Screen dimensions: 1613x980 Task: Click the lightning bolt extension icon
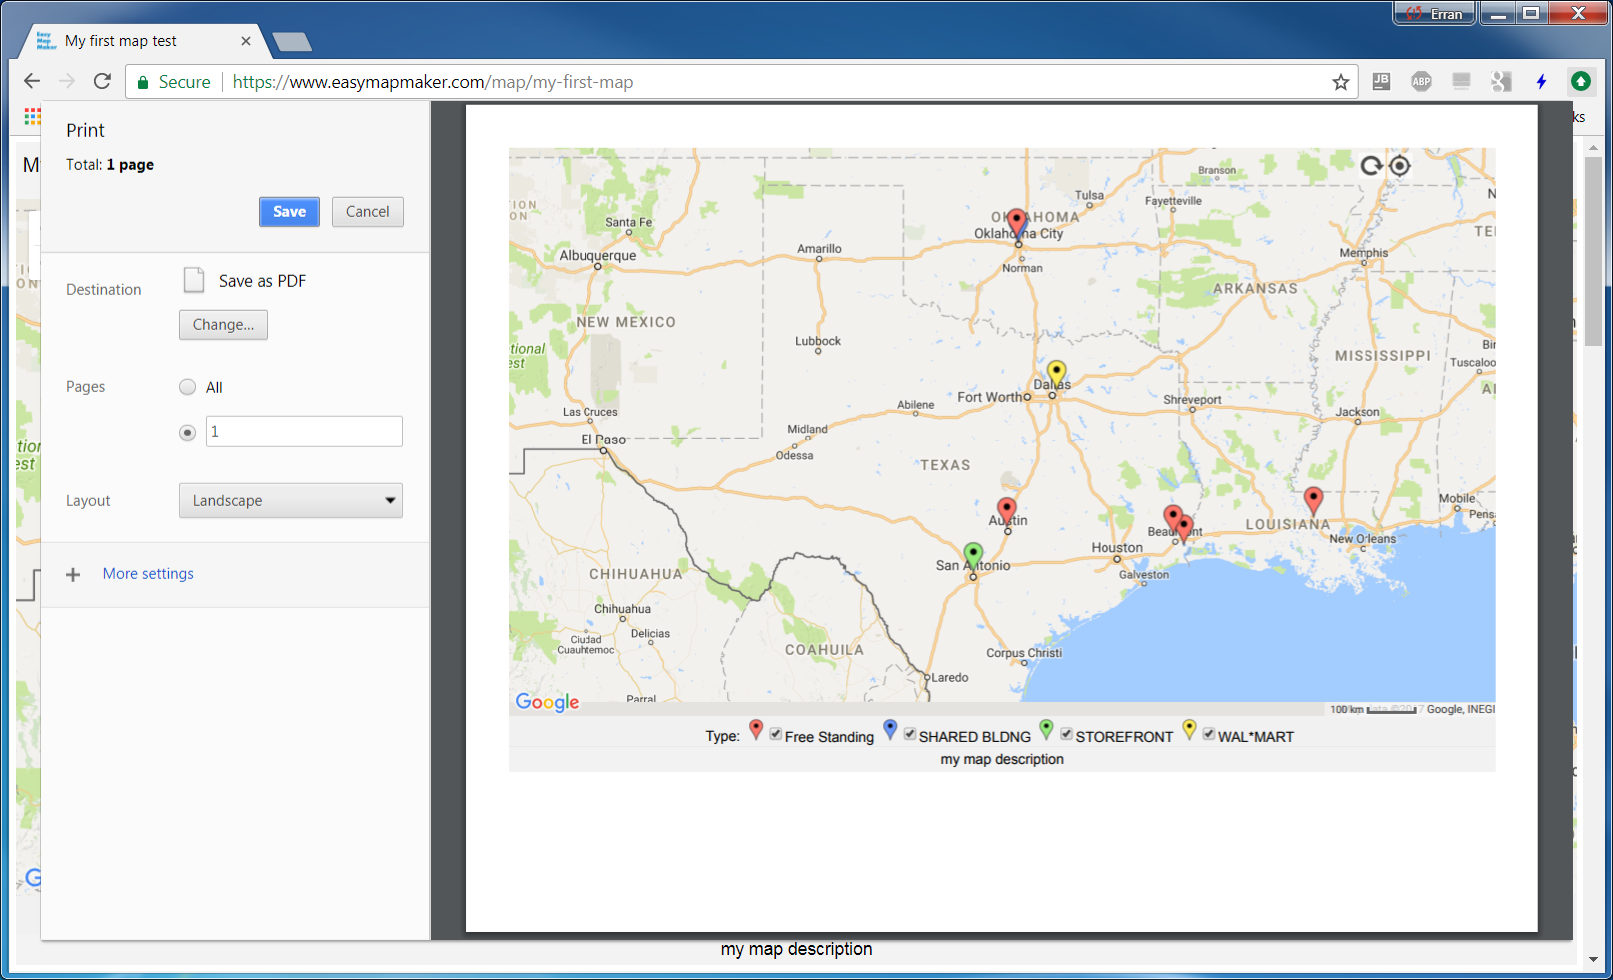[1540, 81]
